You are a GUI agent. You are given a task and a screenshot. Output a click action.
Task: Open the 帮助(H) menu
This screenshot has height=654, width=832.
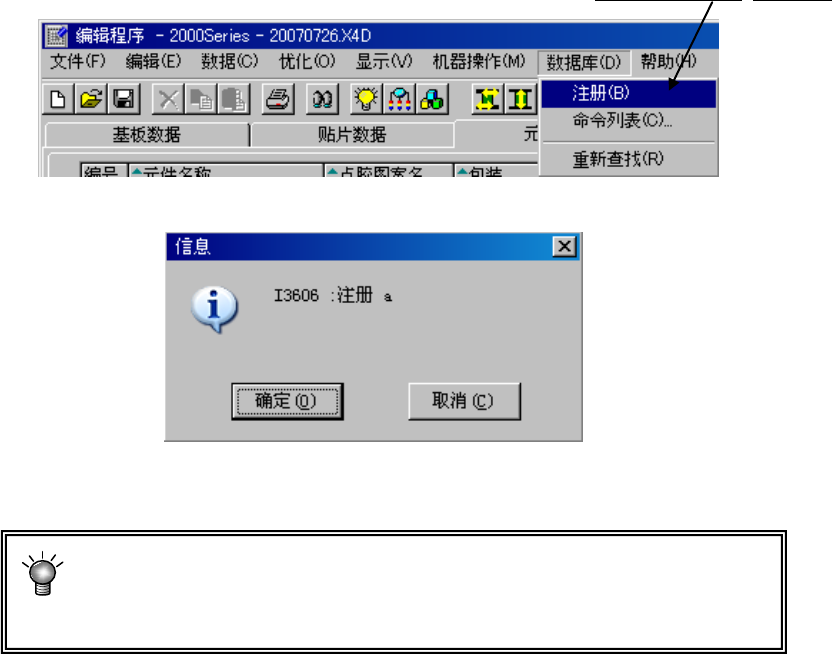click(669, 62)
